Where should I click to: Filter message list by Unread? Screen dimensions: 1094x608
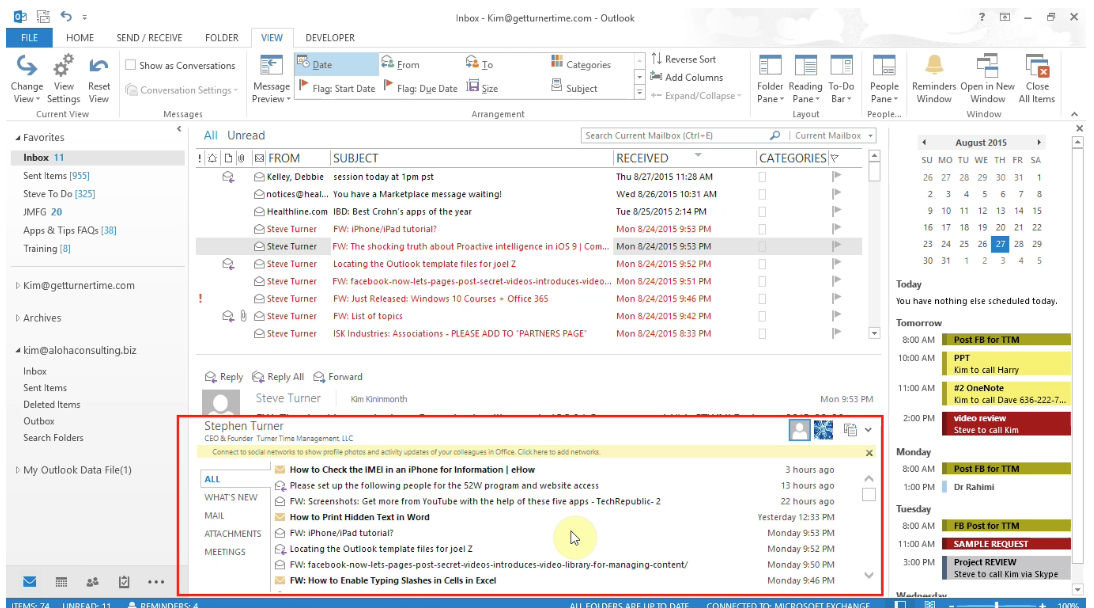(x=246, y=135)
